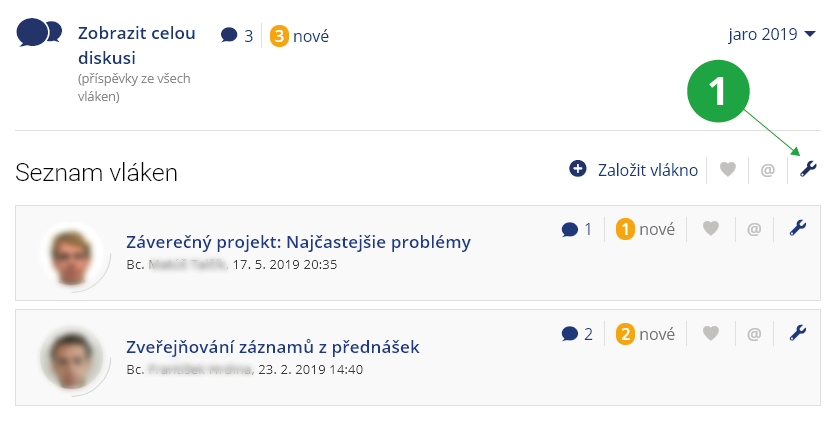Click the comment count icon for Záverečný projekt
Screen dimensions: 832x435
tap(570, 230)
